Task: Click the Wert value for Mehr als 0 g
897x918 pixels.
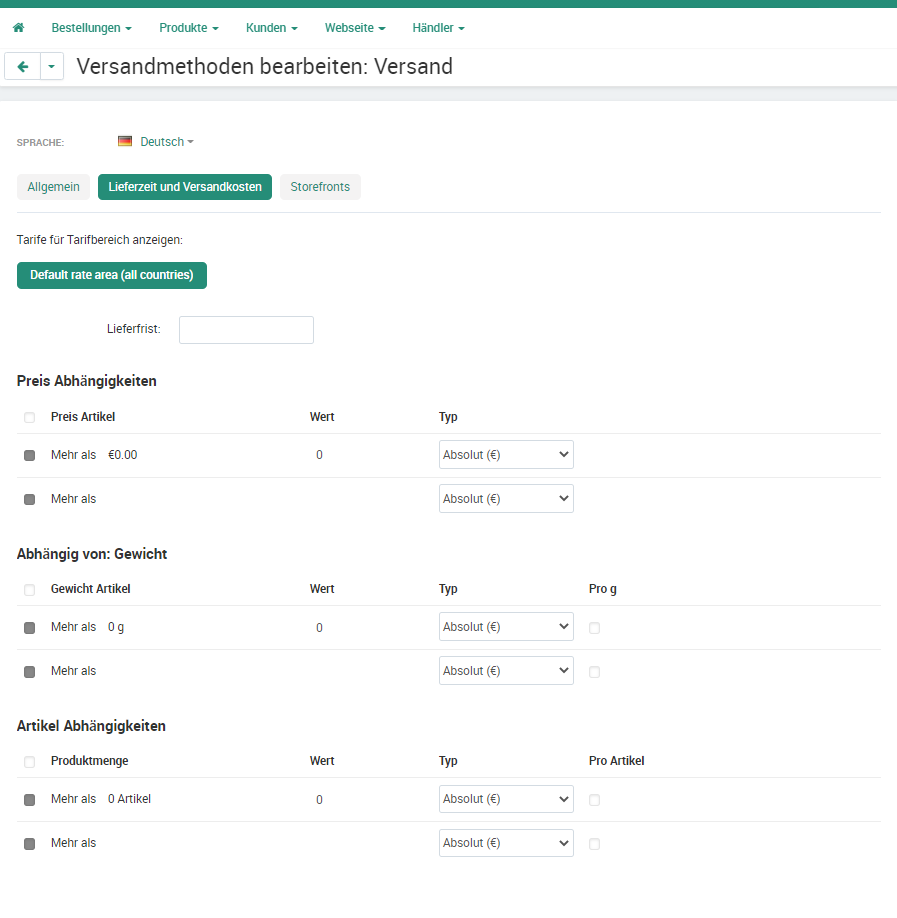Action: (319, 628)
